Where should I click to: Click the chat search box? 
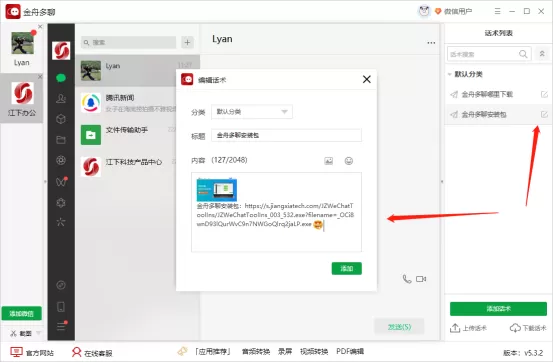tap(128, 42)
